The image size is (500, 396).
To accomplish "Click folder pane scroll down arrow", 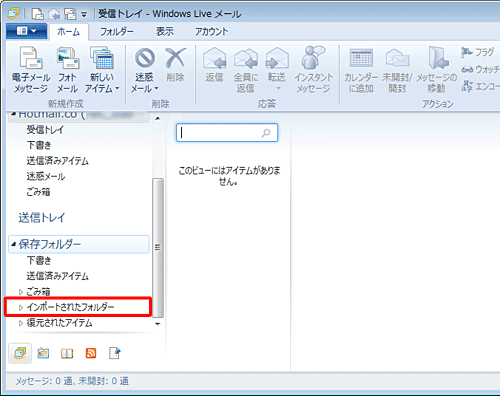I will pos(158,324).
